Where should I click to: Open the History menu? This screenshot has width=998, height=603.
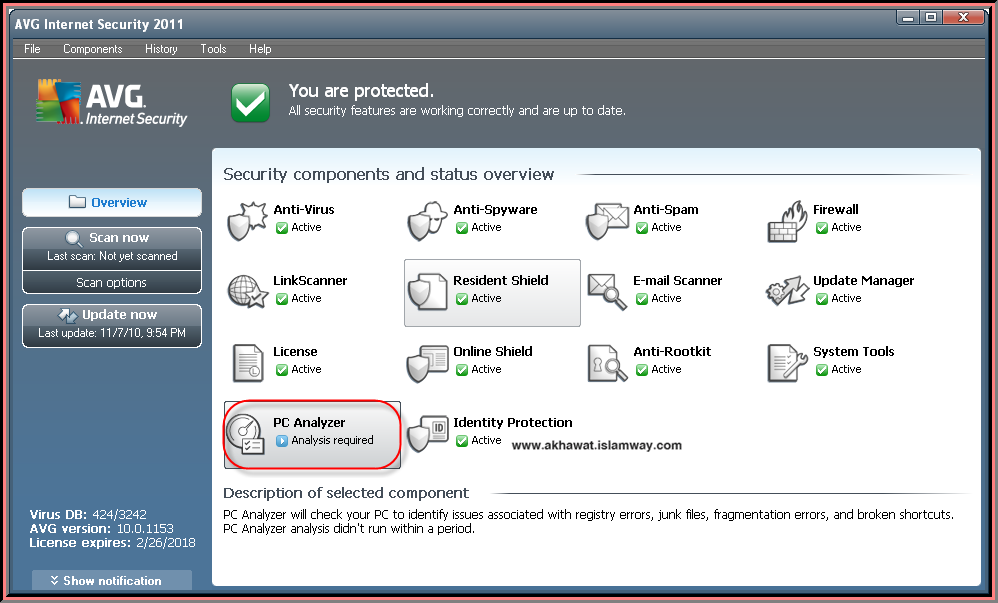pos(161,49)
